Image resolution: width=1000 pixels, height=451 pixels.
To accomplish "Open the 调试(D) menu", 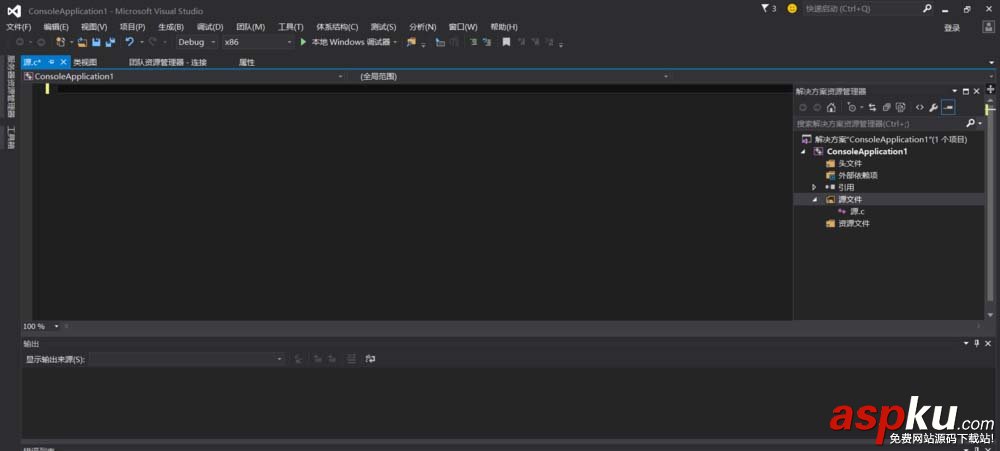I will click(x=210, y=26).
